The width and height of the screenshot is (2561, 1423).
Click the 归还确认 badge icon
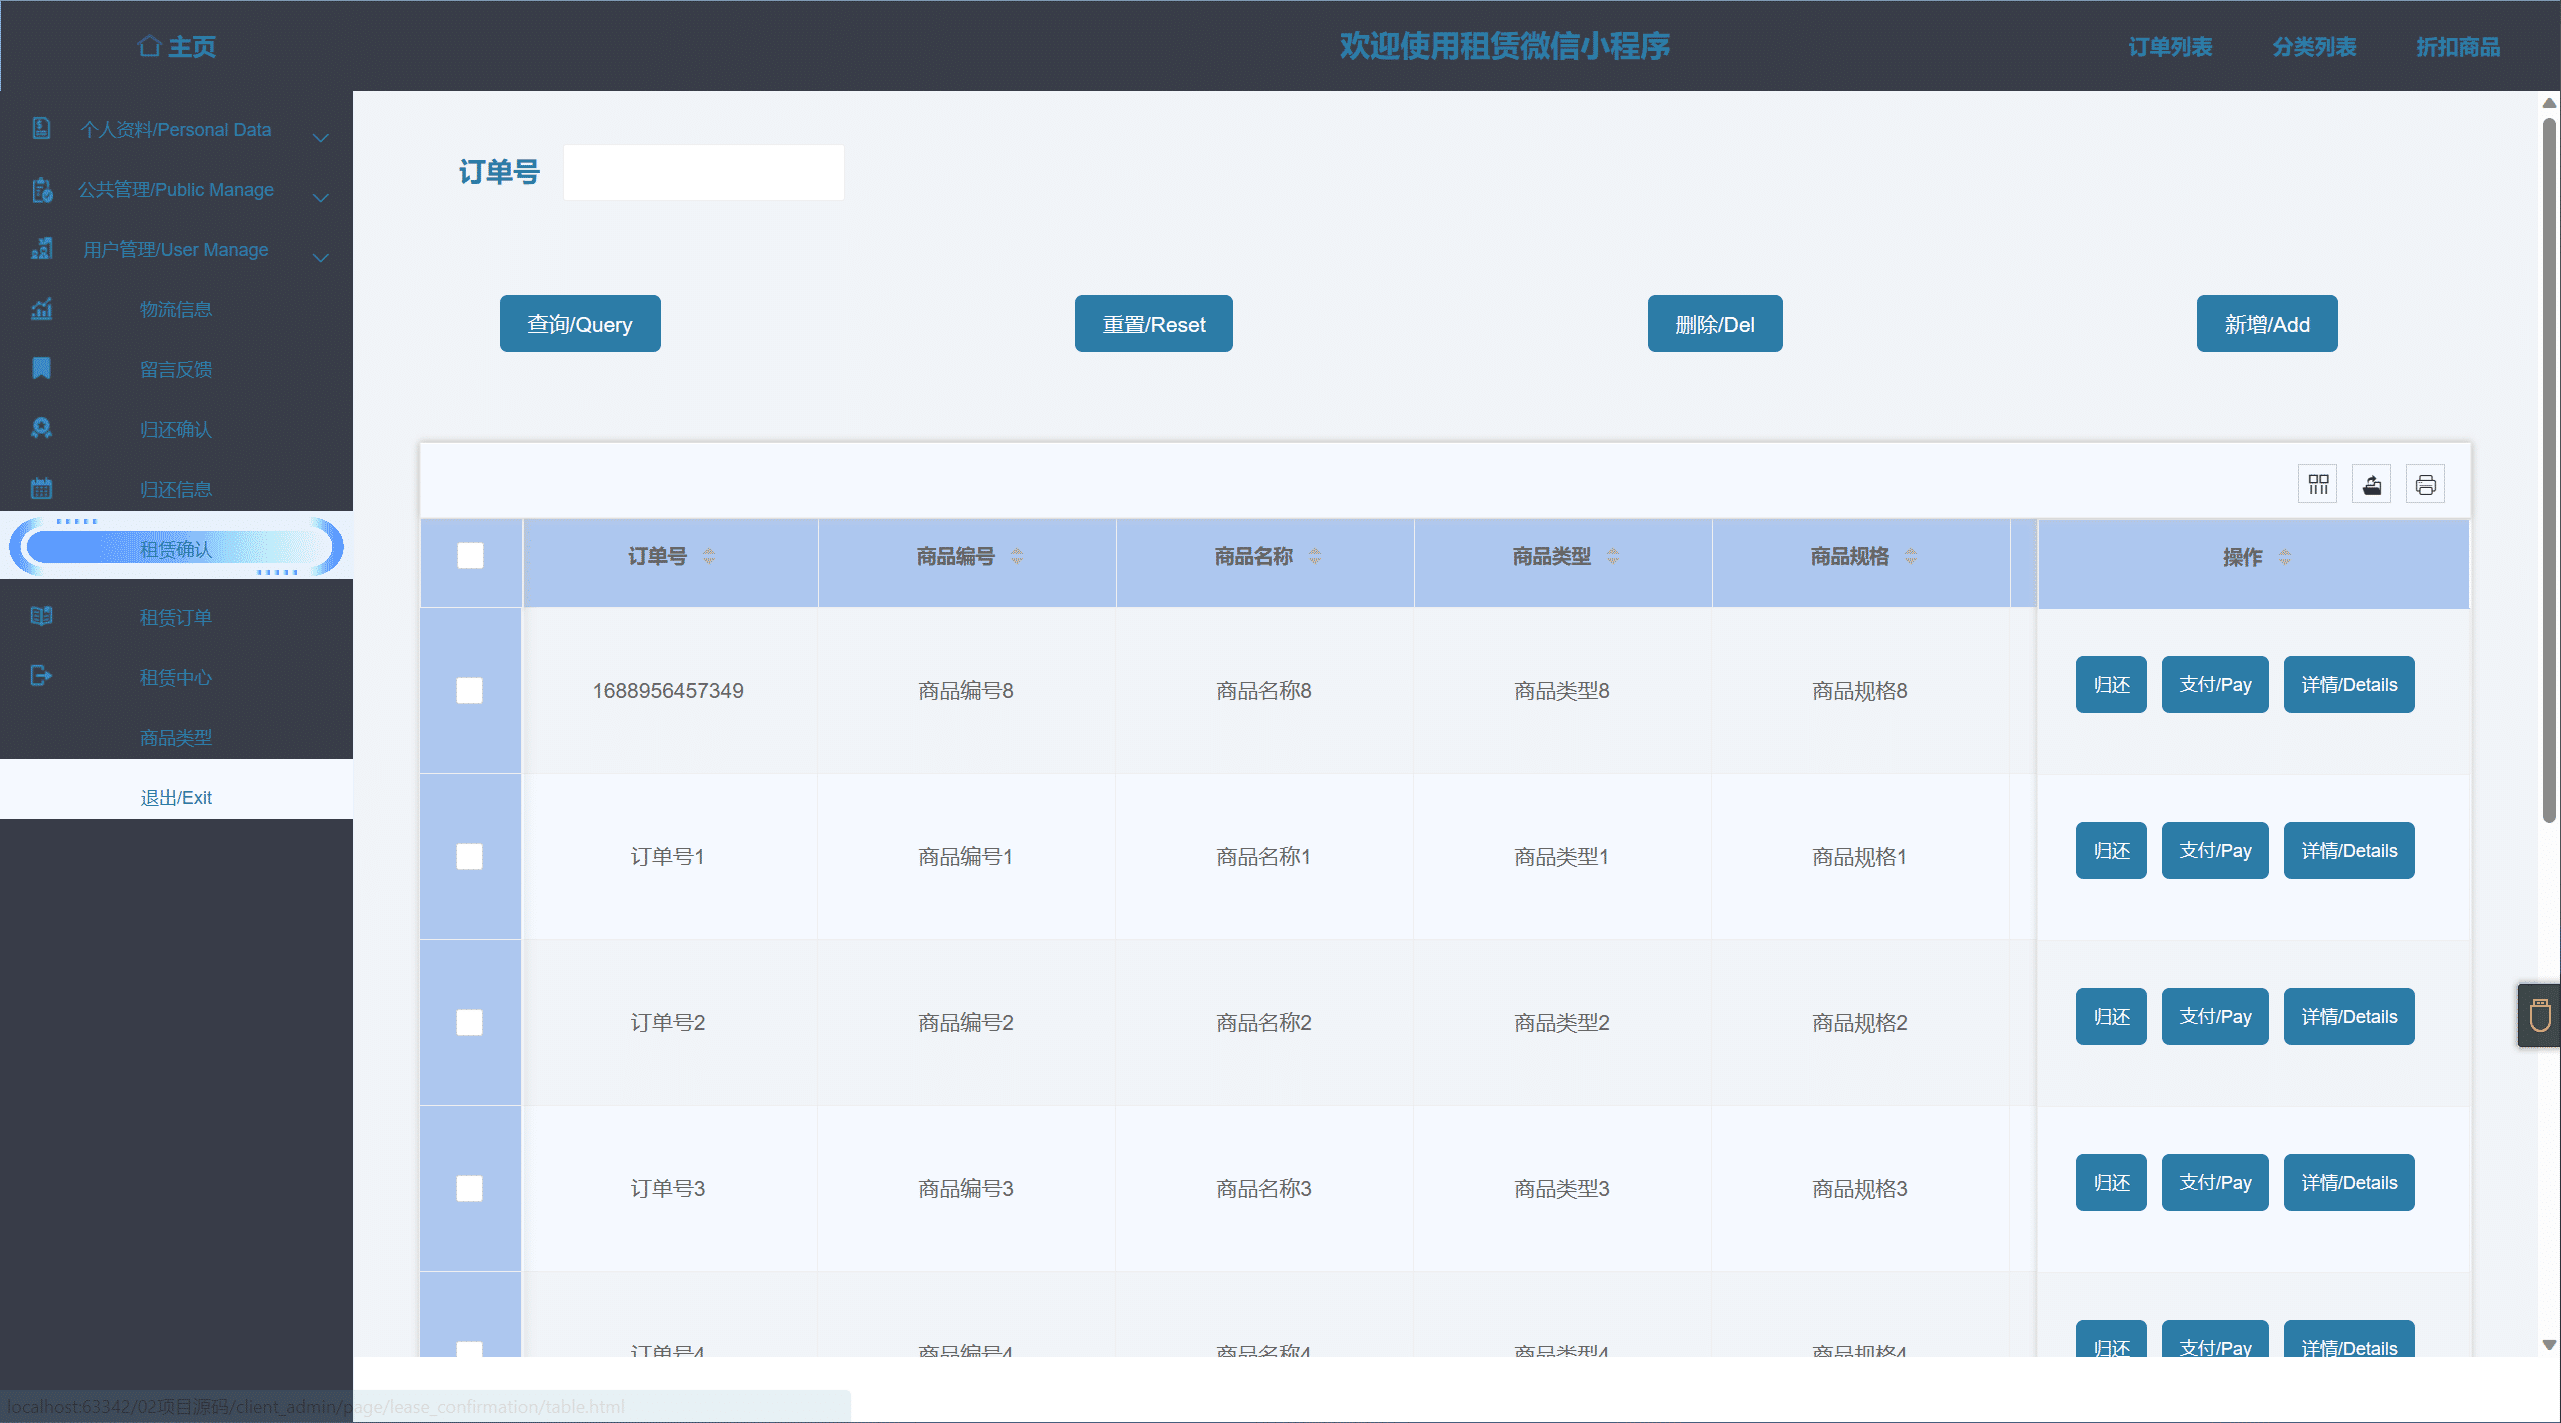(41, 428)
